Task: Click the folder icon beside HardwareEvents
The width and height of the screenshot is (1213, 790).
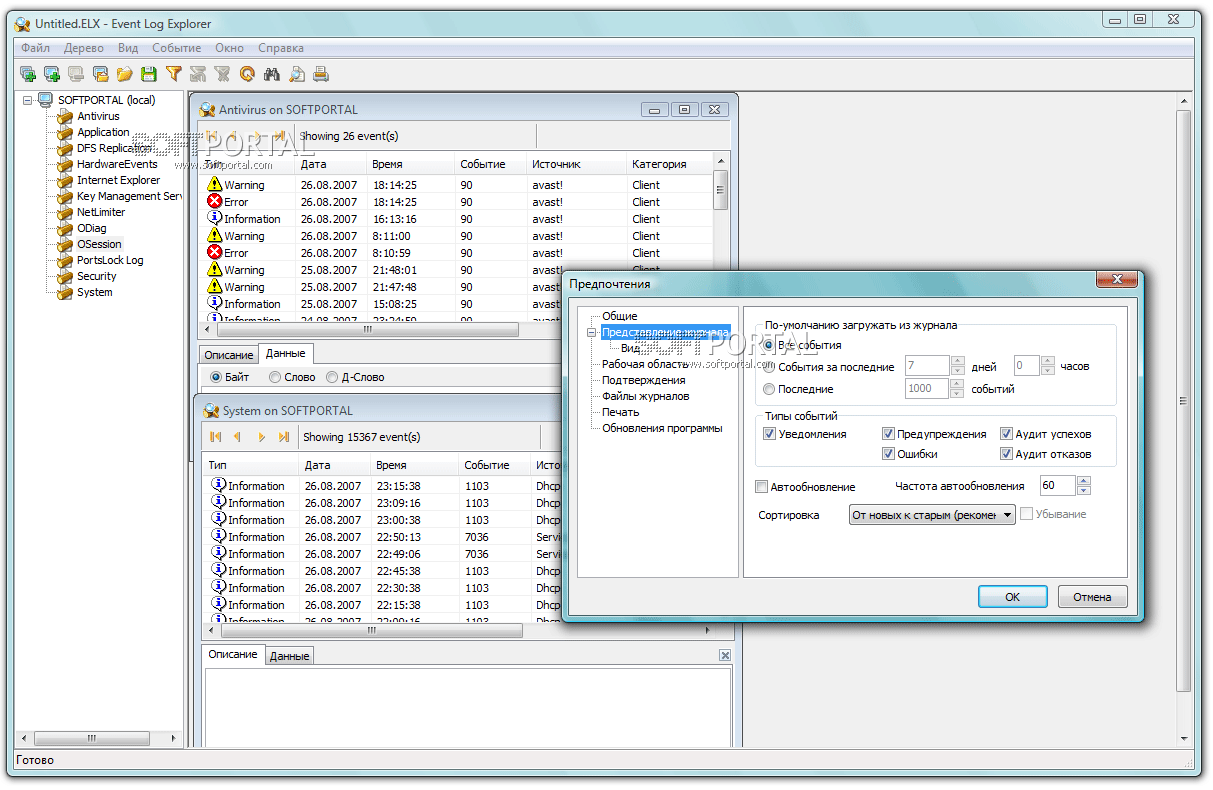Action: pyautogui.click(x=66, y=165)
